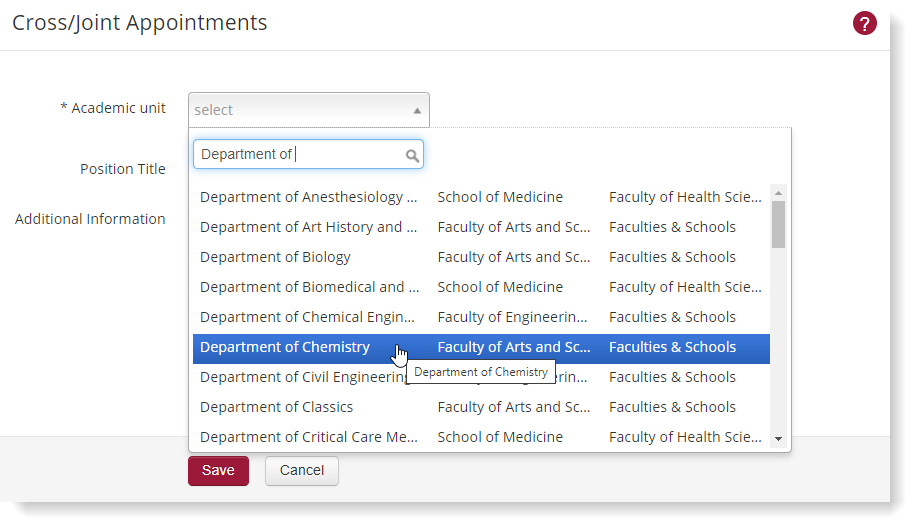Click the search magnifier icon in dropdown
Image resolution: width=917 pixels, height=529 pixels.
pyautogui.click(x=412, y=155)
